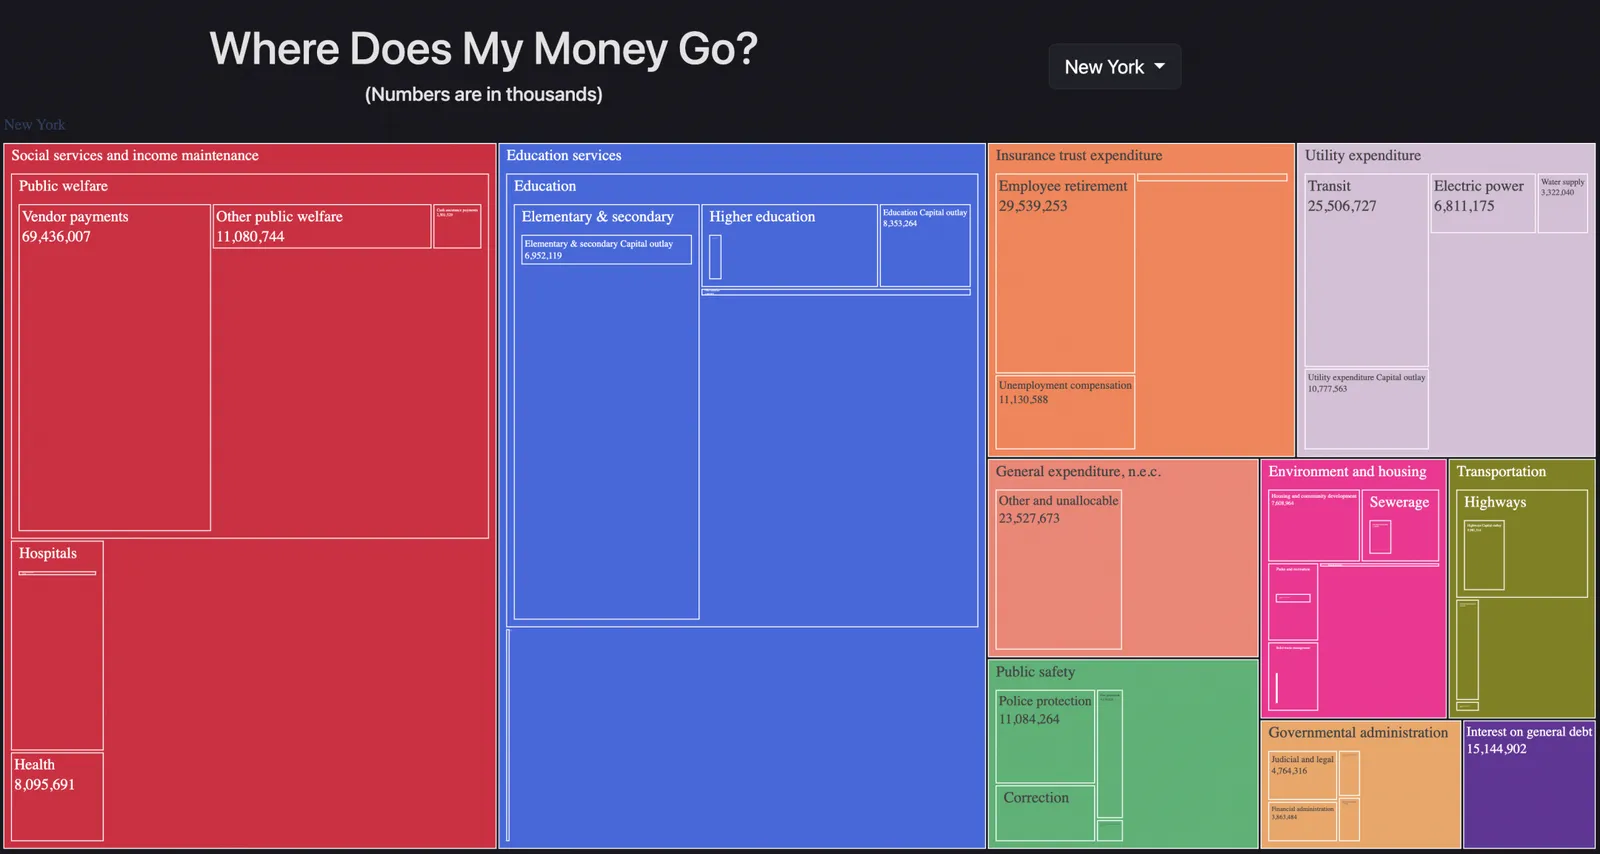Click the Highways tile

coord(1522,543)
